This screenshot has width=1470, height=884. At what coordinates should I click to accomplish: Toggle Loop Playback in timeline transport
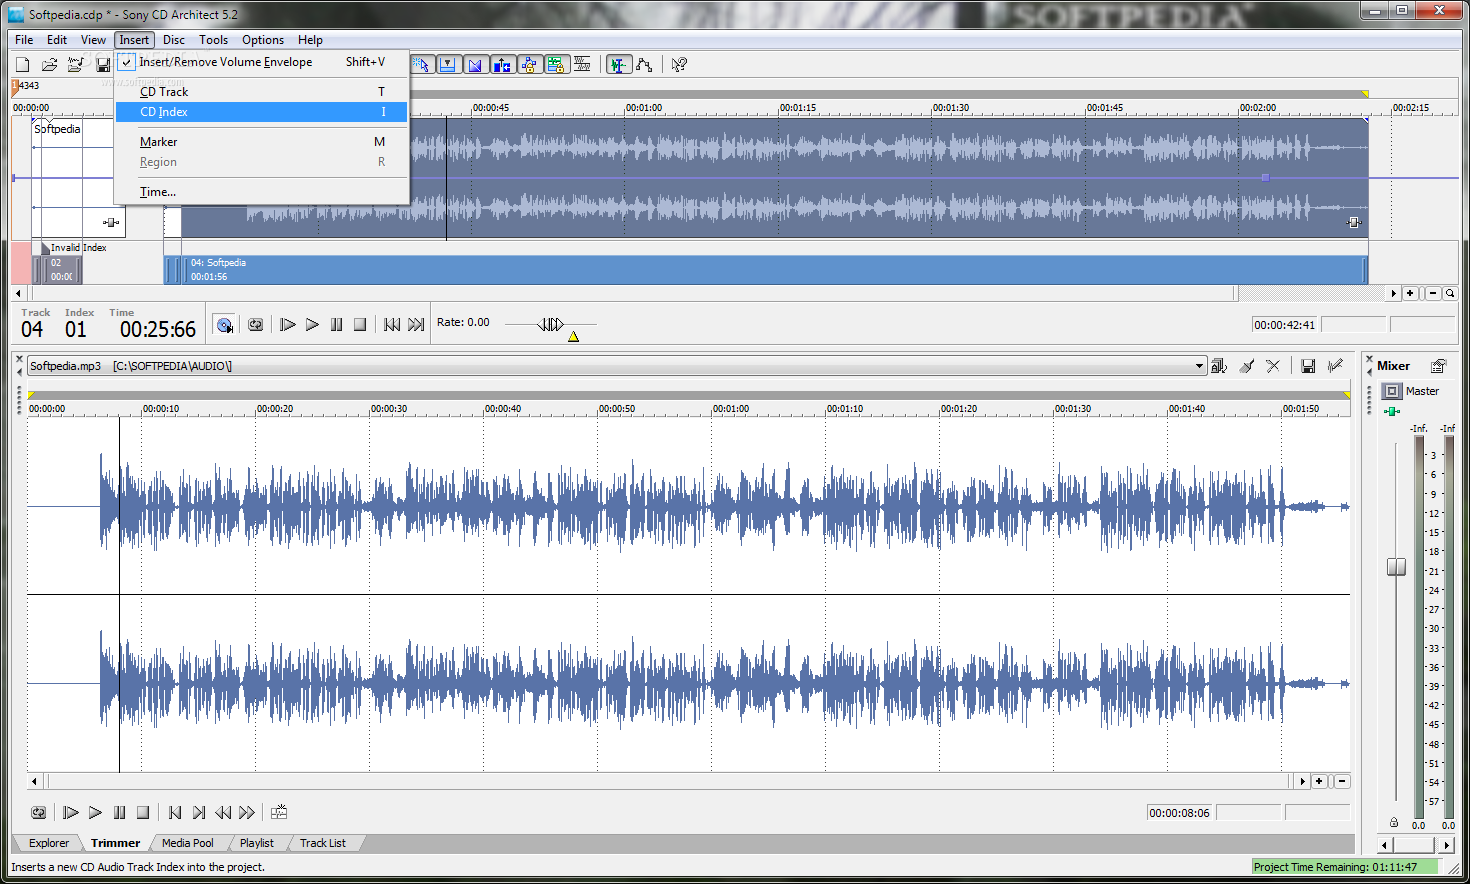coord(256,325)
